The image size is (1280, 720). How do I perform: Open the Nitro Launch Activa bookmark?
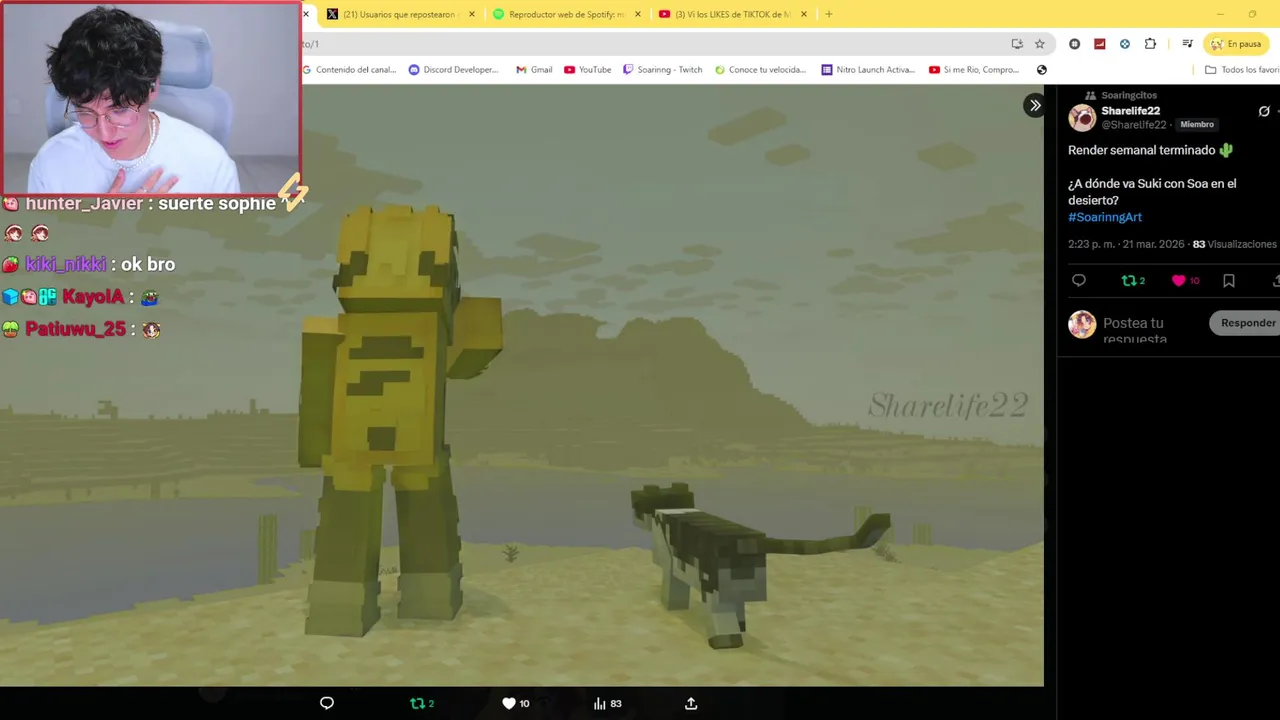(868, 70)
